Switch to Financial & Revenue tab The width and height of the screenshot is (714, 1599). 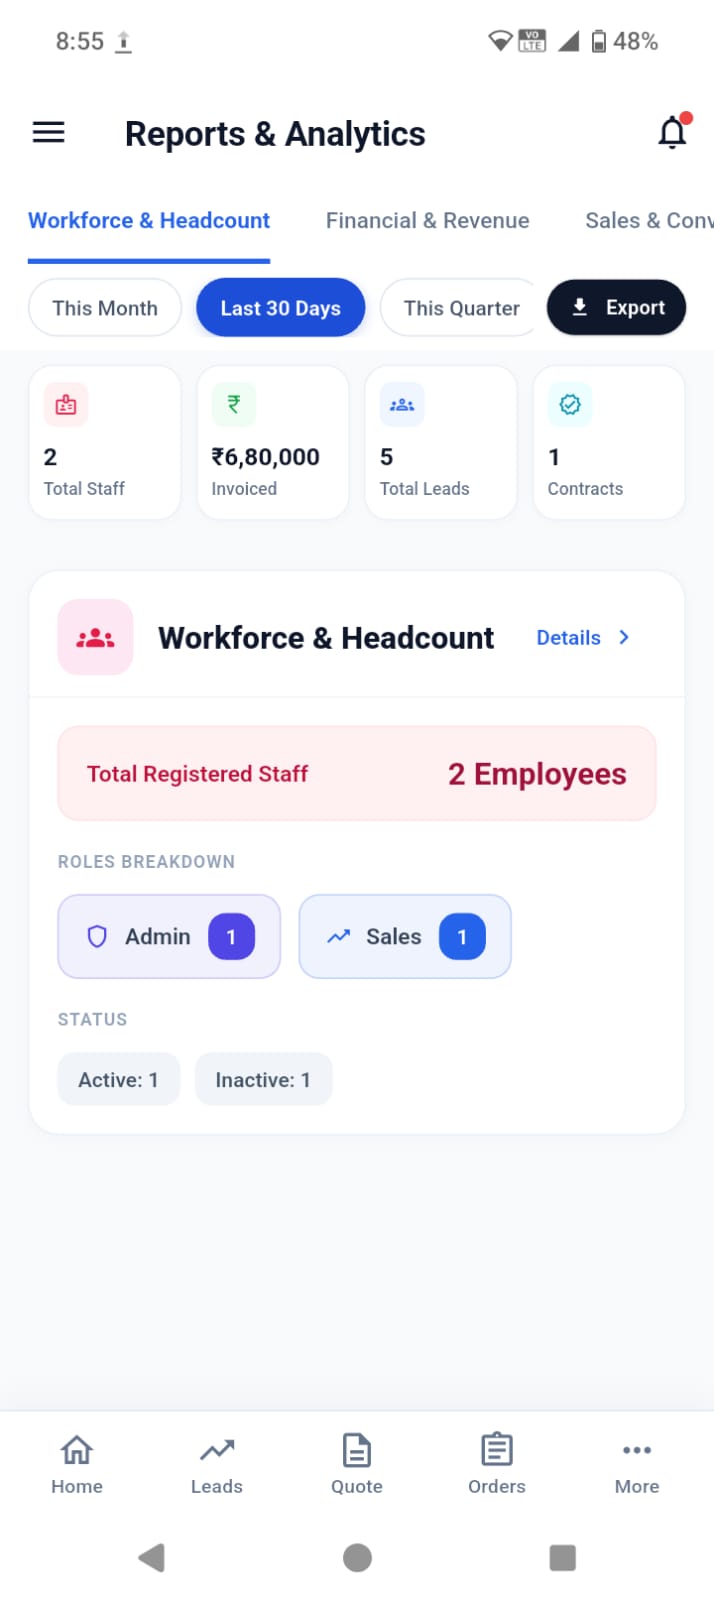[x=428, y=220]
